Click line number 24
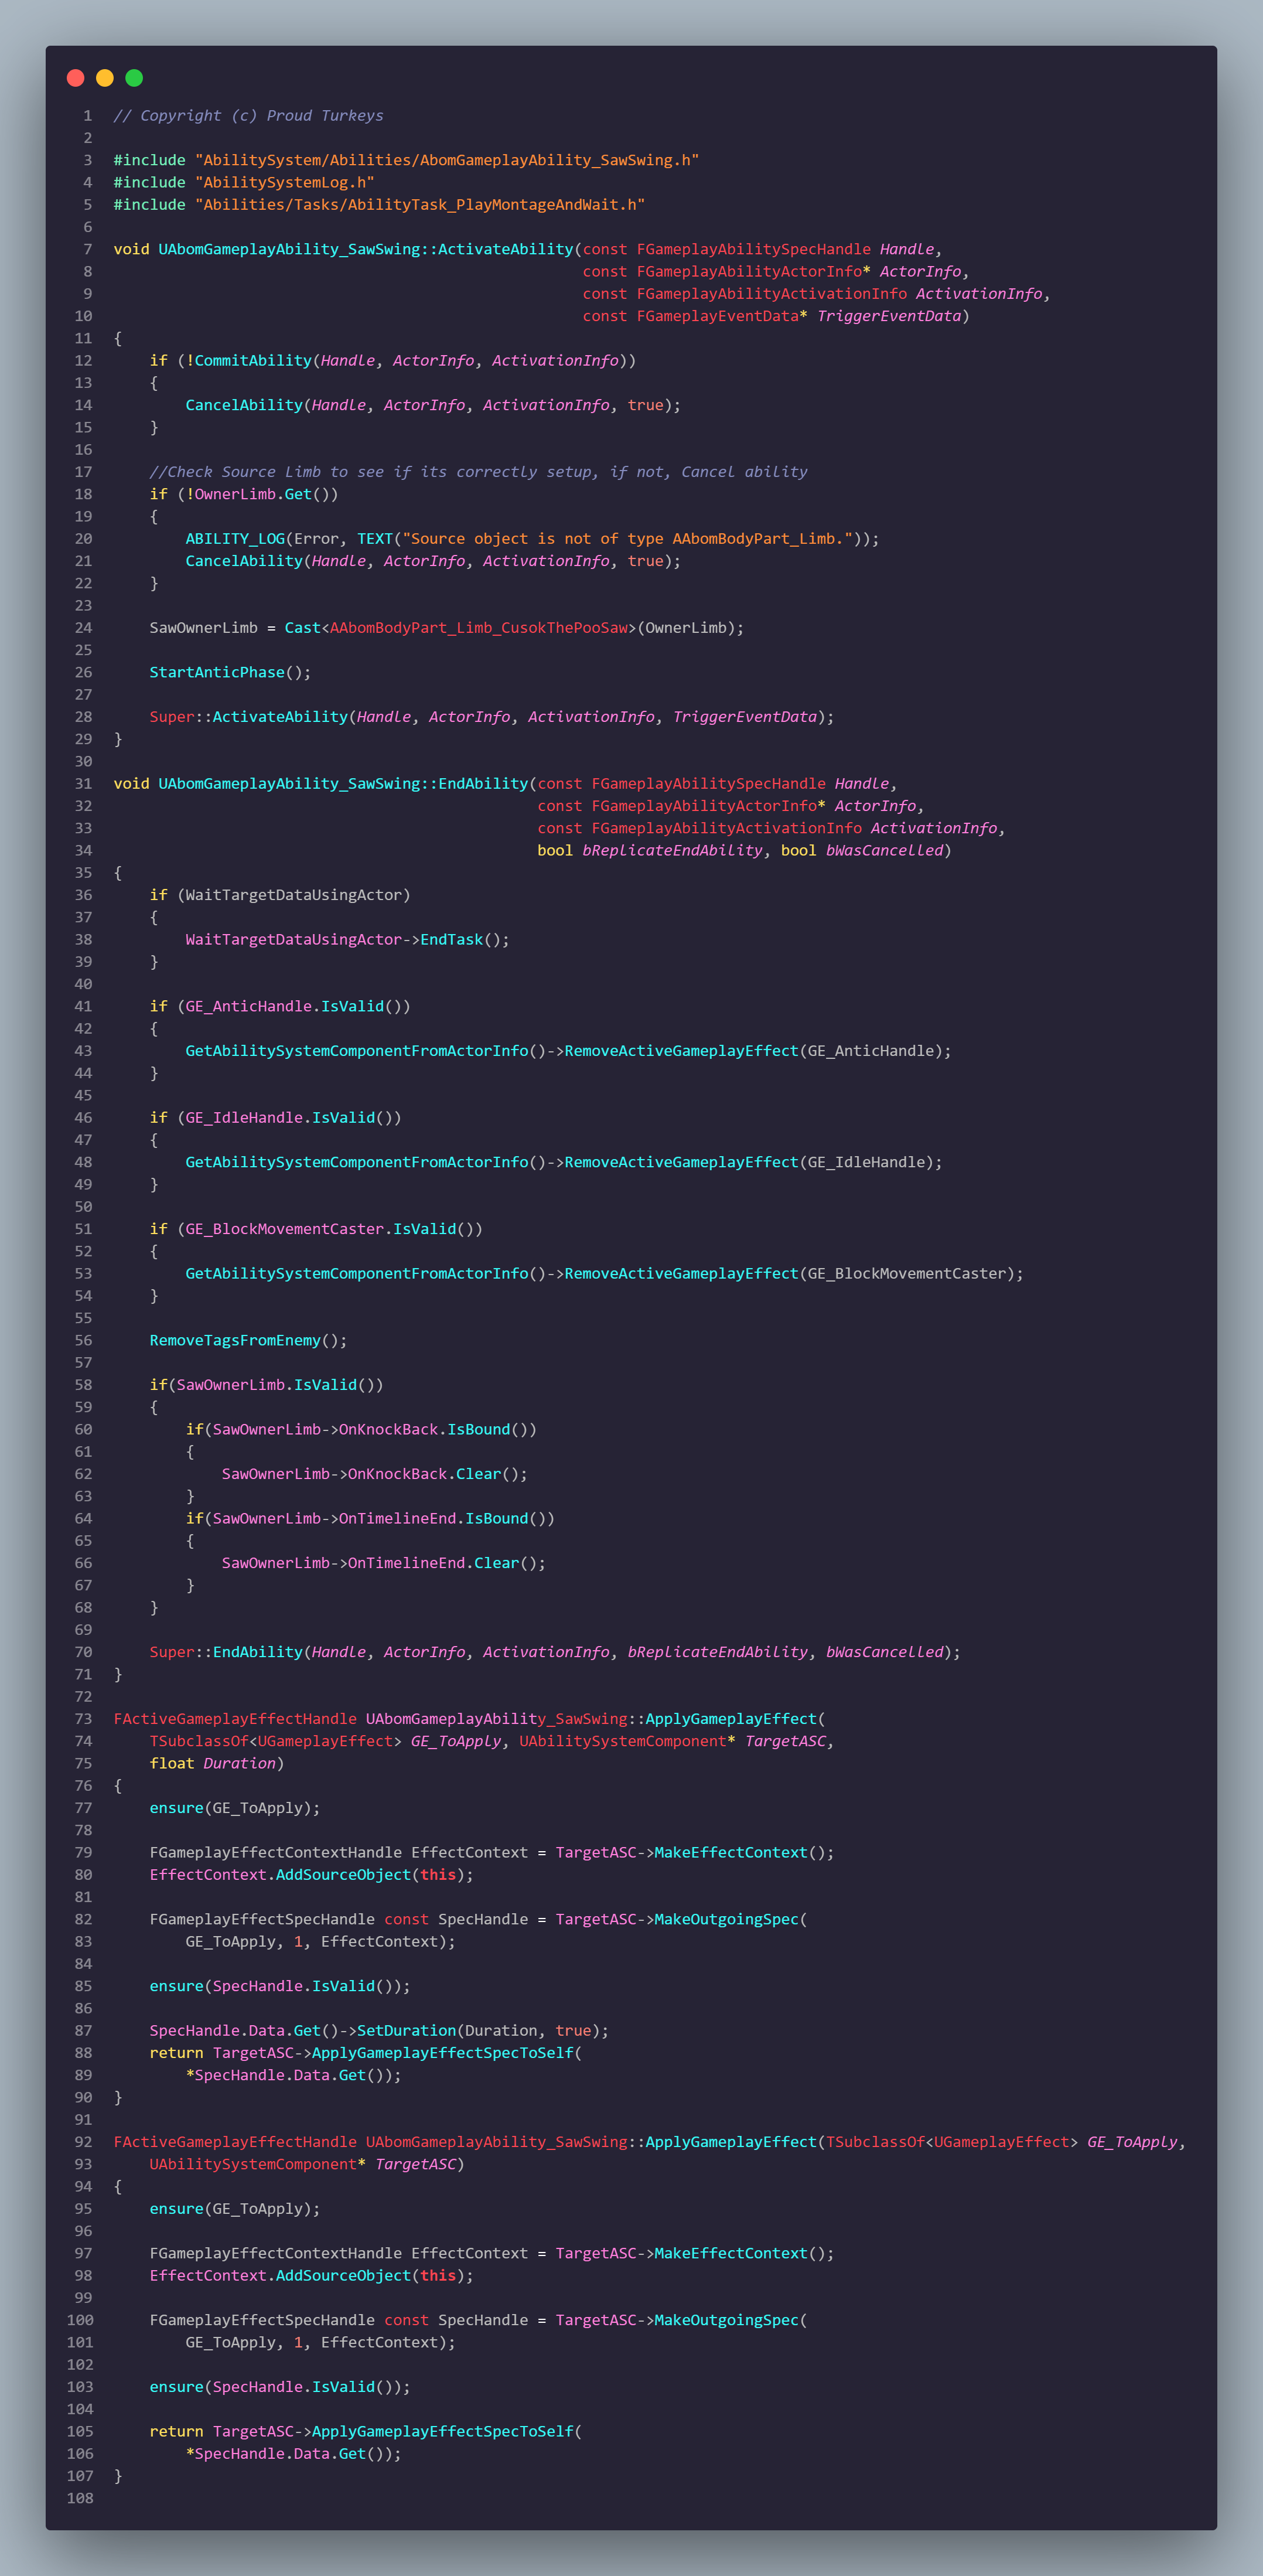Screen dimensions: 1263x2576 click(83, 628)
